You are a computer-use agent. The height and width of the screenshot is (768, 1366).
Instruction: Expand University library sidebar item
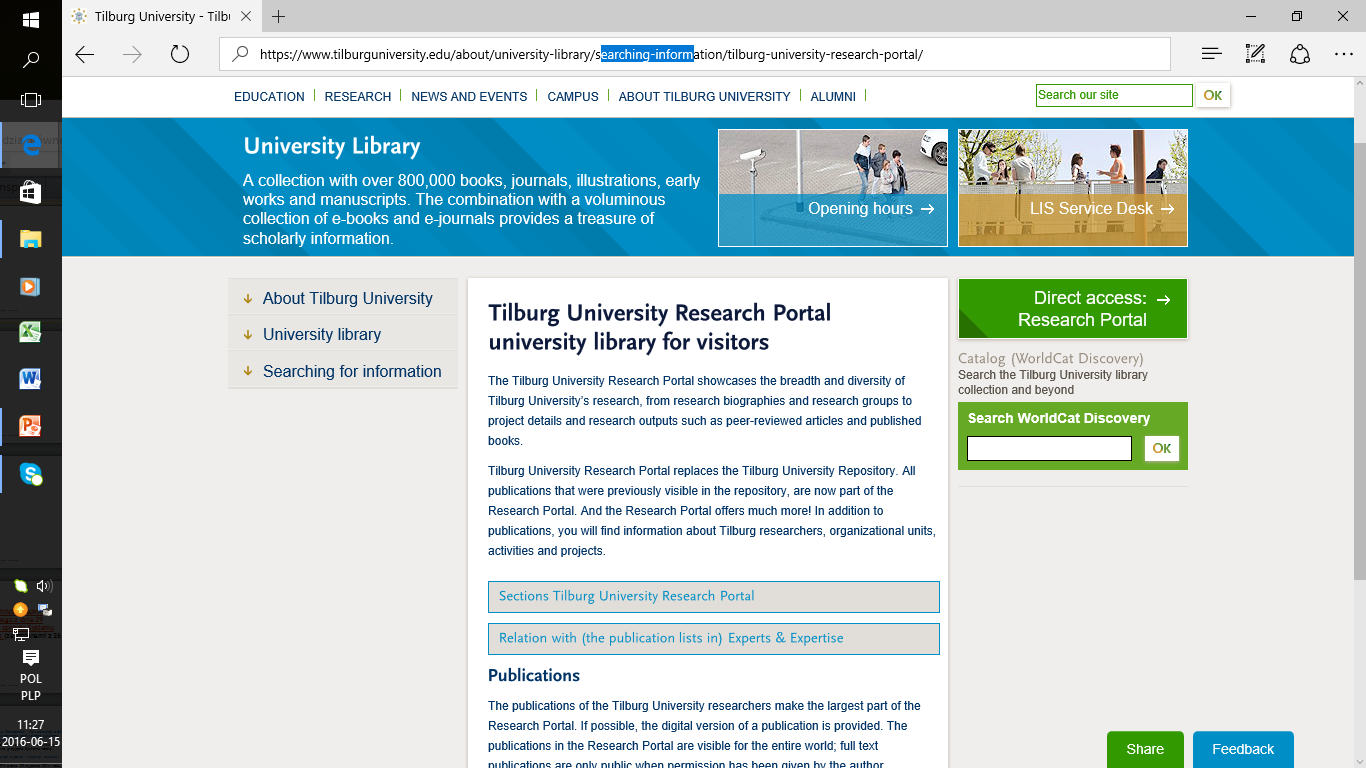pos(343,334)
